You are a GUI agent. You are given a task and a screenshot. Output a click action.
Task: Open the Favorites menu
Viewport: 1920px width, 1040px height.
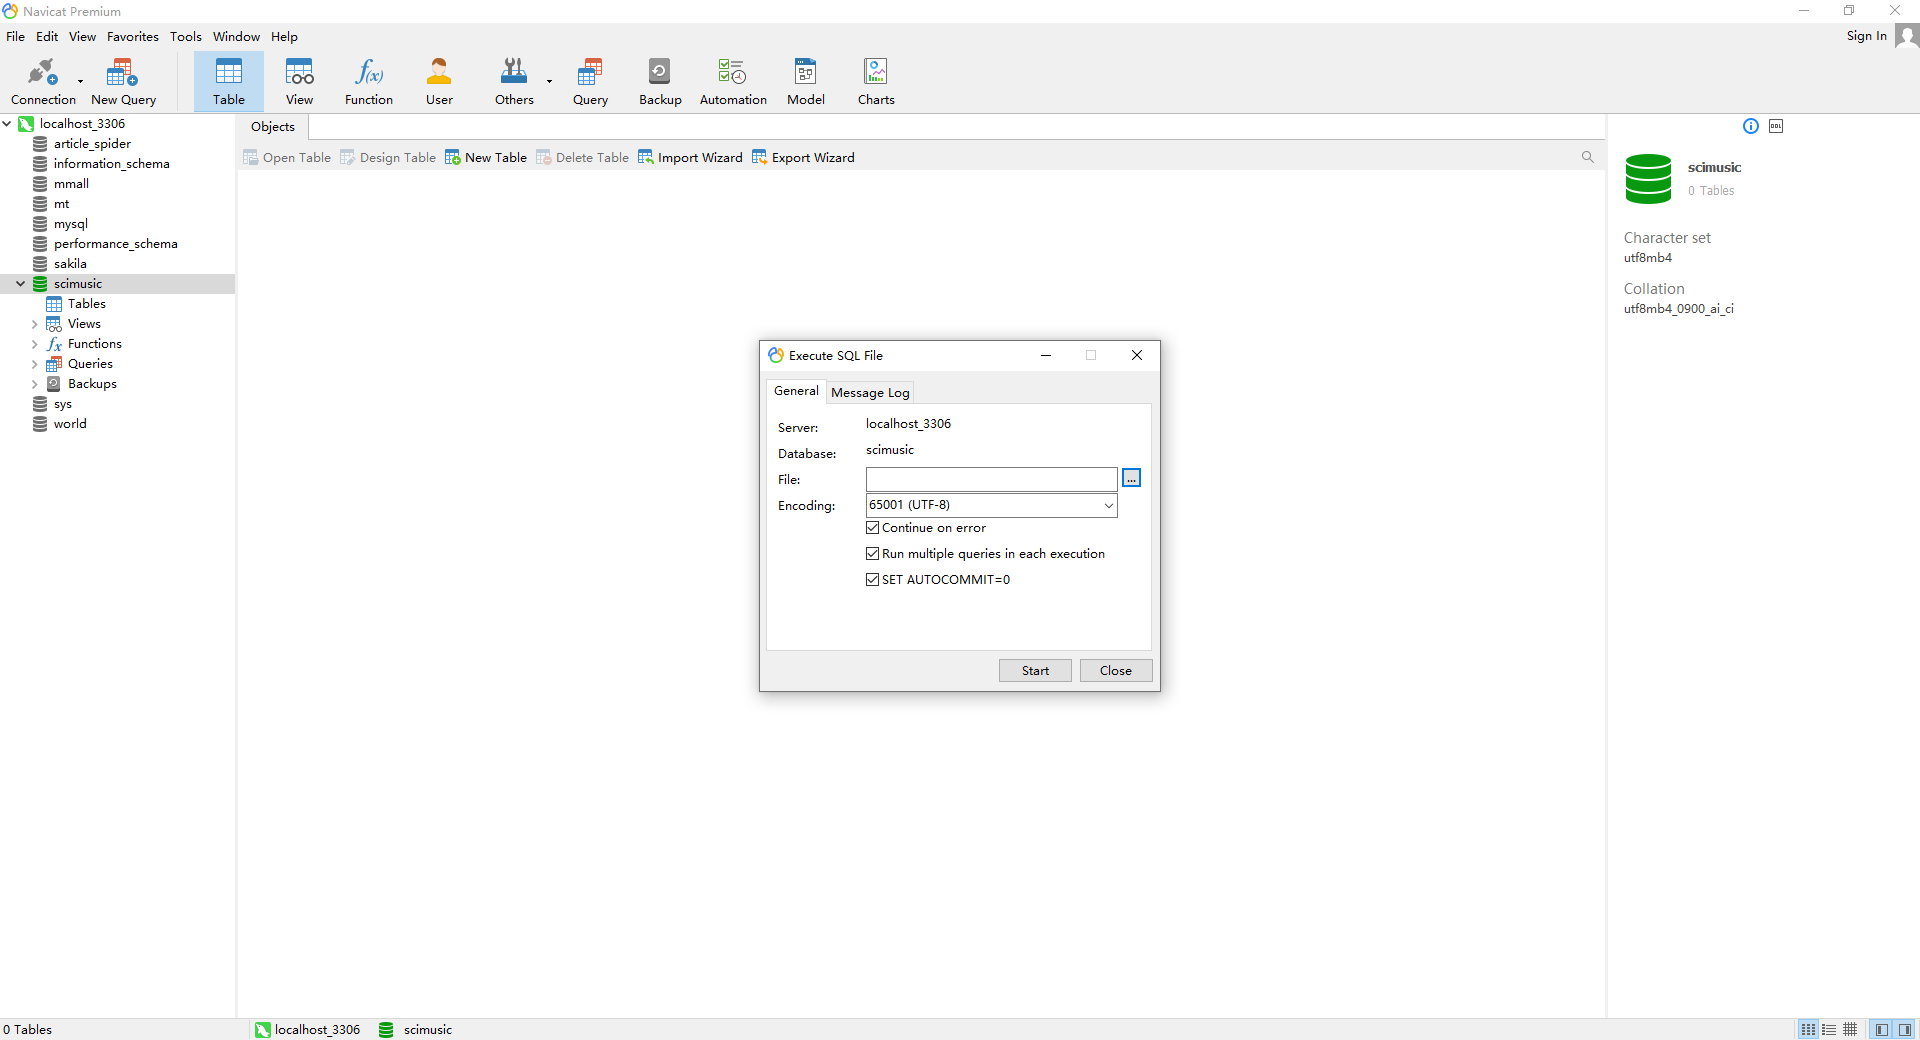pyautogui.click(x=133, y=36)
